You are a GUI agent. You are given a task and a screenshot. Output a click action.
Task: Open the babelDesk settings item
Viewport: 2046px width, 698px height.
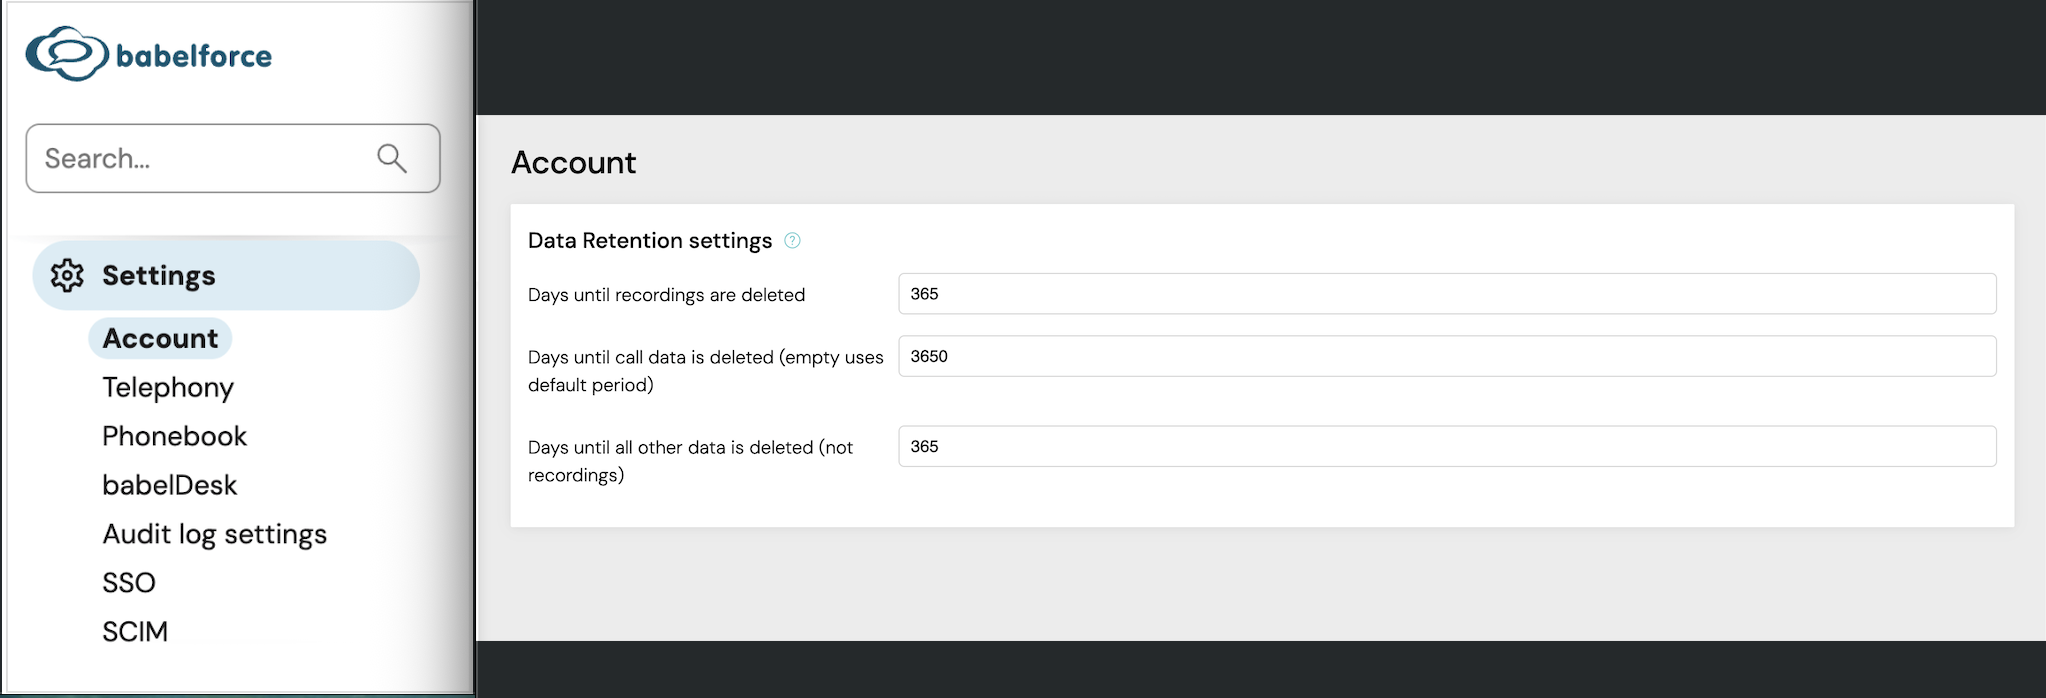click(170, 485)
